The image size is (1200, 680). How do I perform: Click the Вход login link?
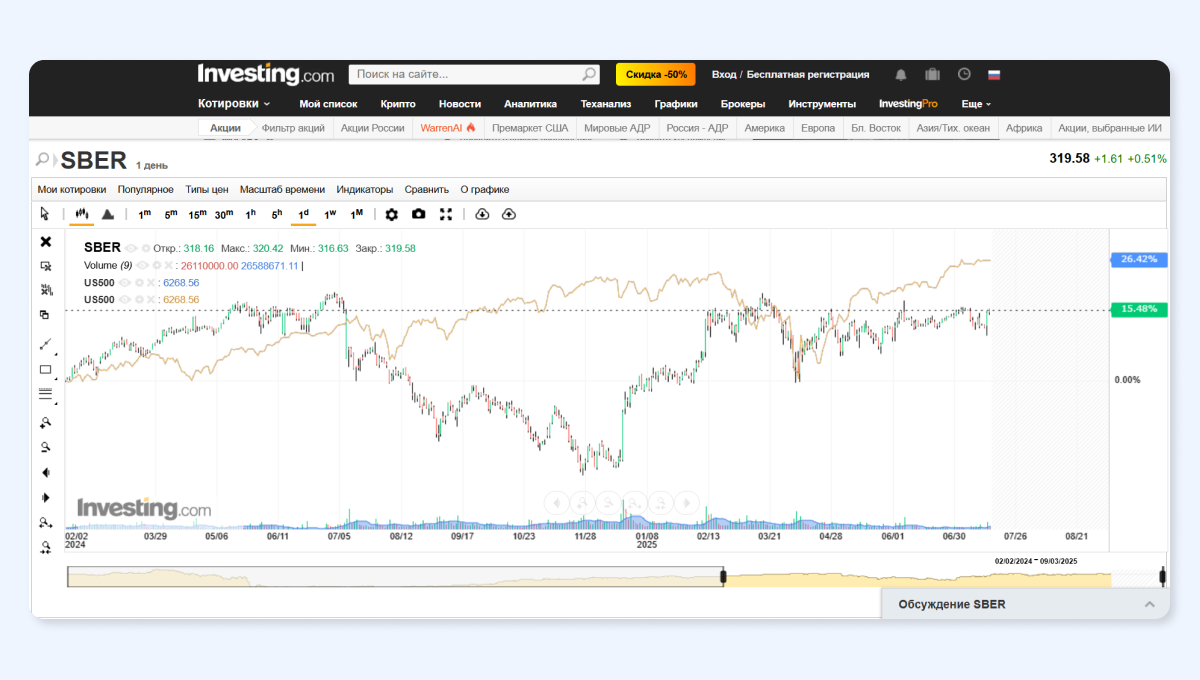[x=724, y=75]
